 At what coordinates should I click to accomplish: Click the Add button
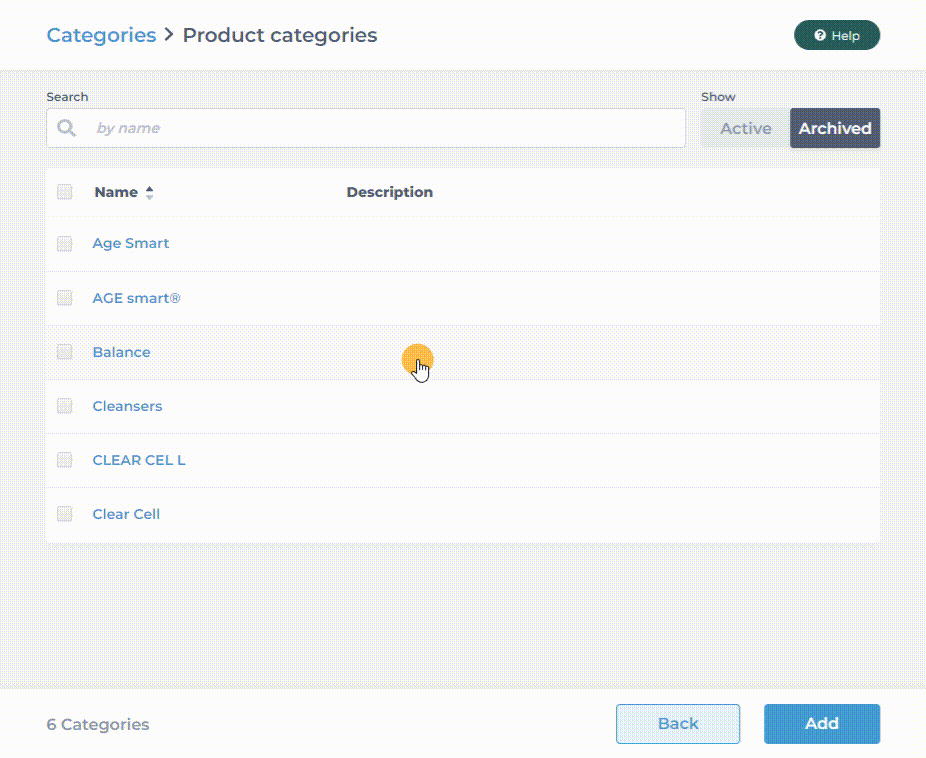[x=822, y=724]
